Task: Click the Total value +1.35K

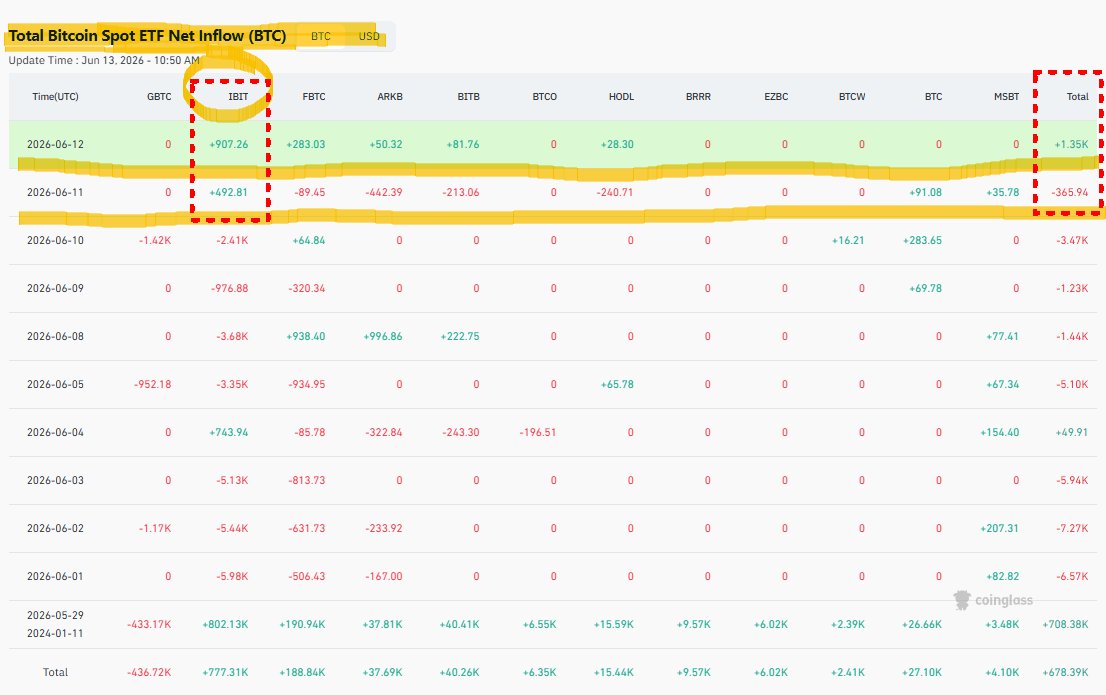Action: pos(1071,145)
